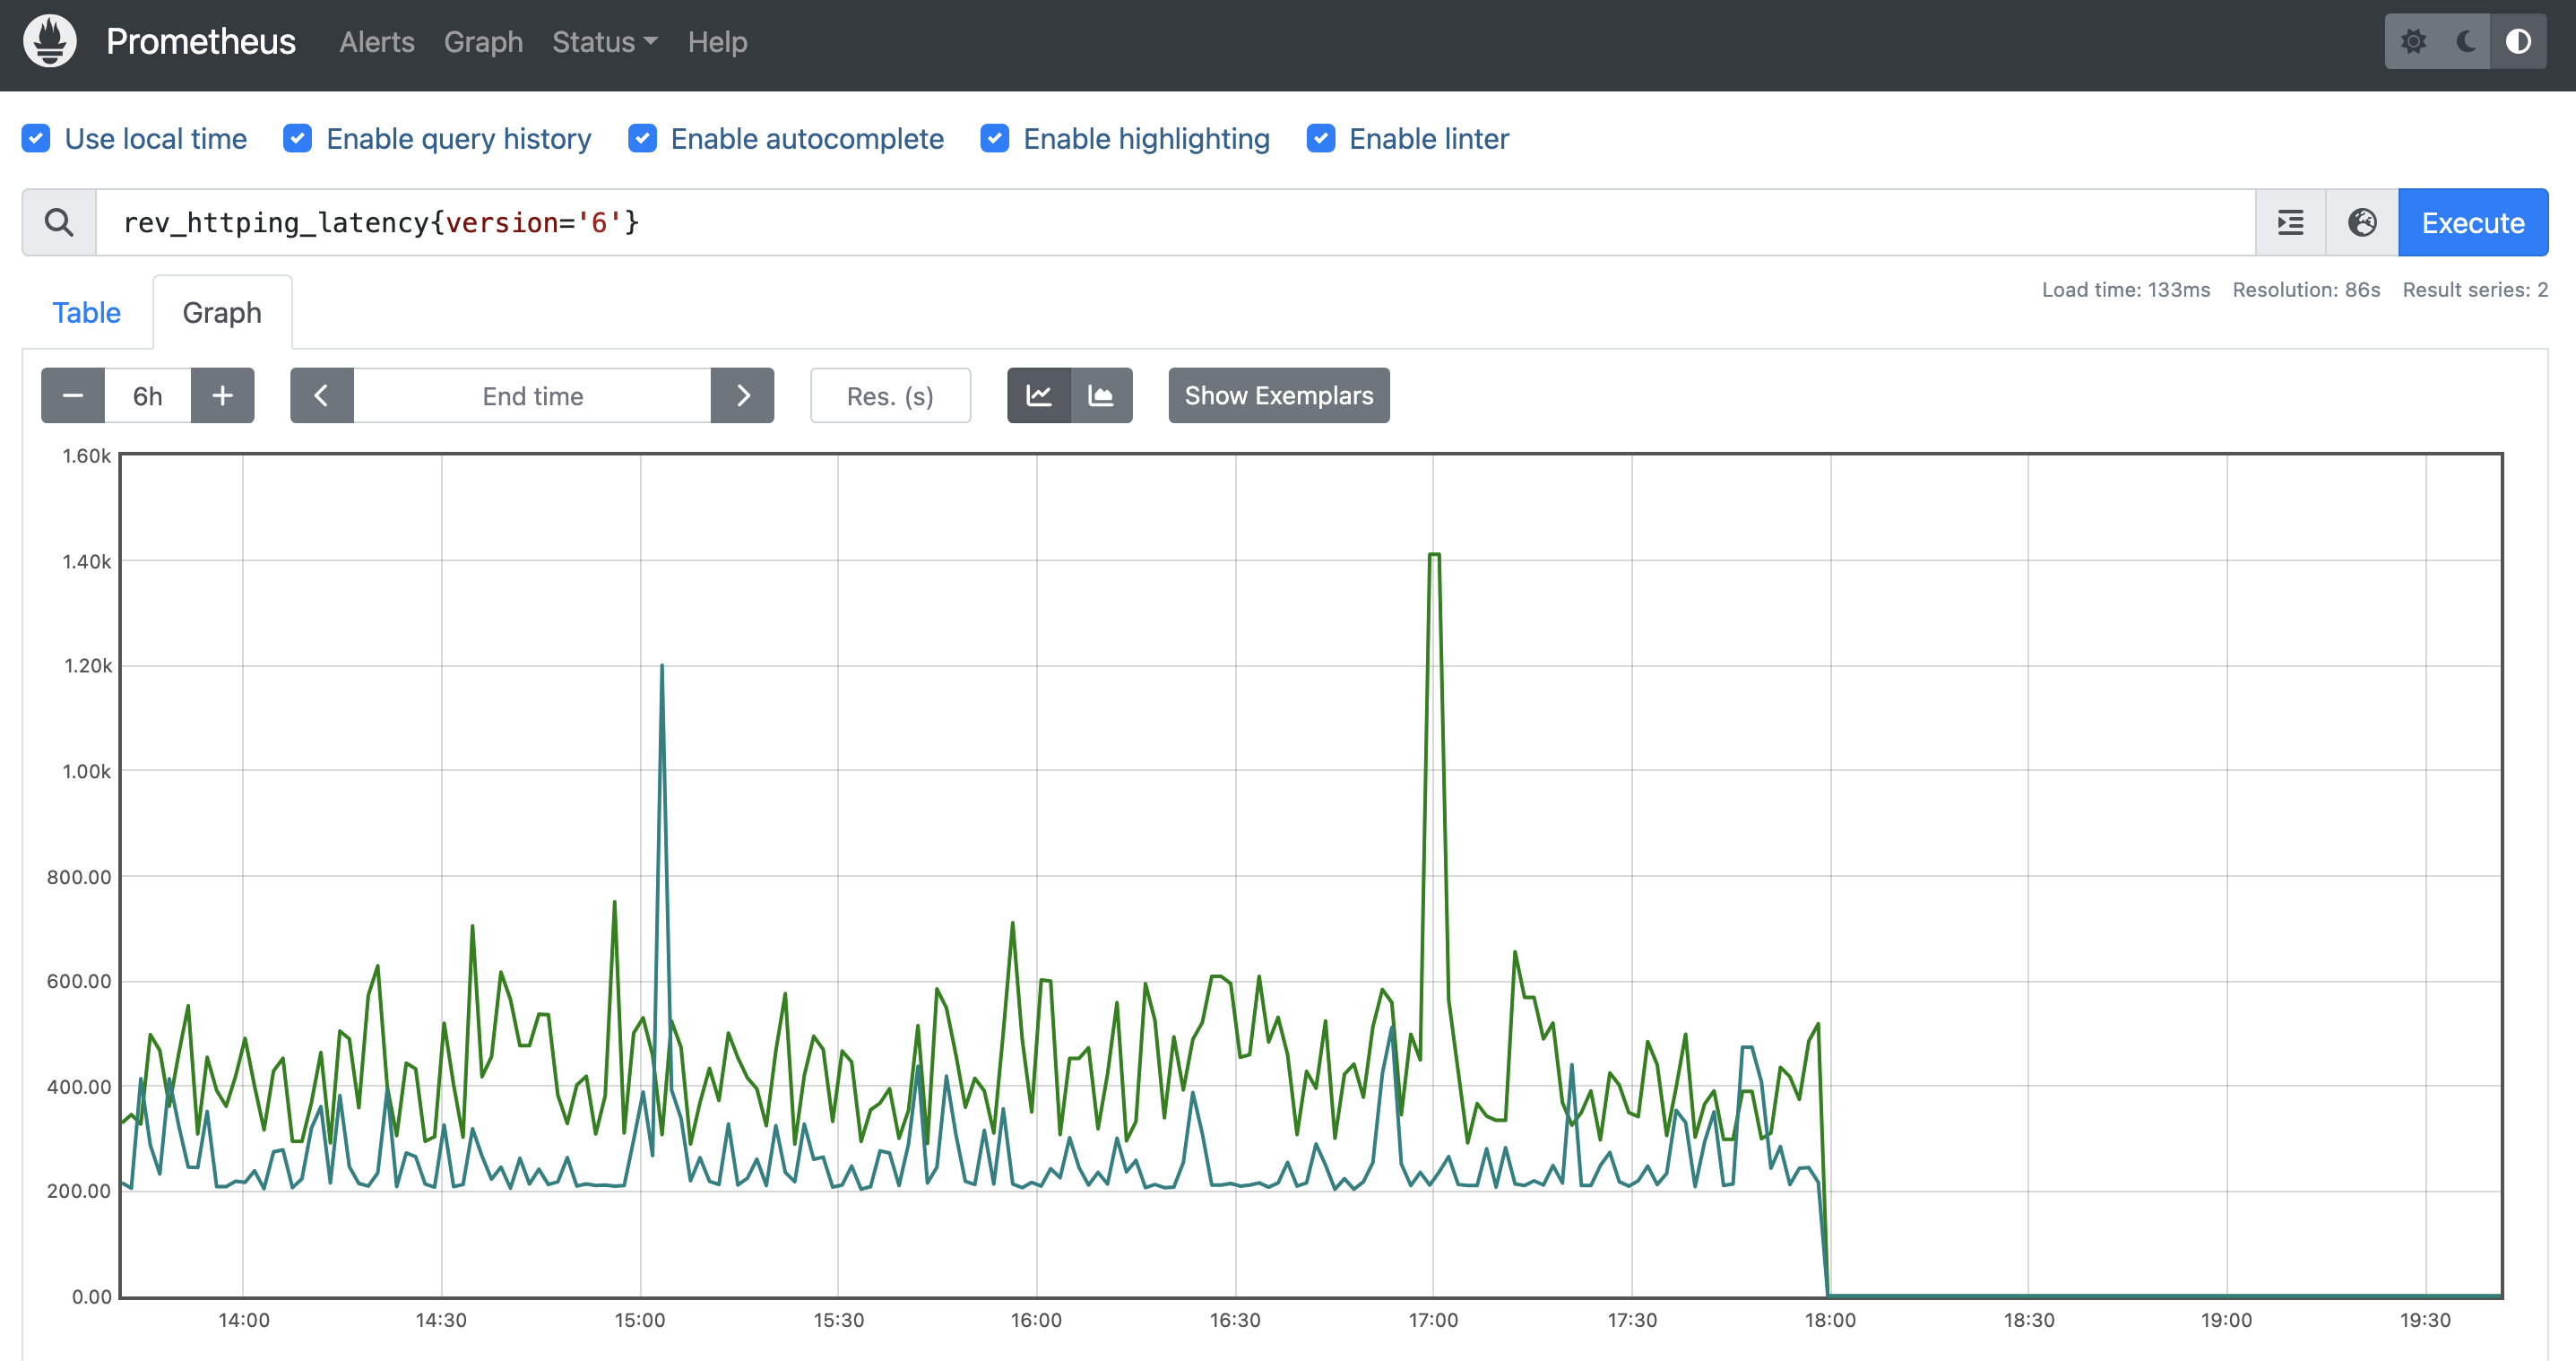
Task: Decrease the 6h time range
Action: 73,396
